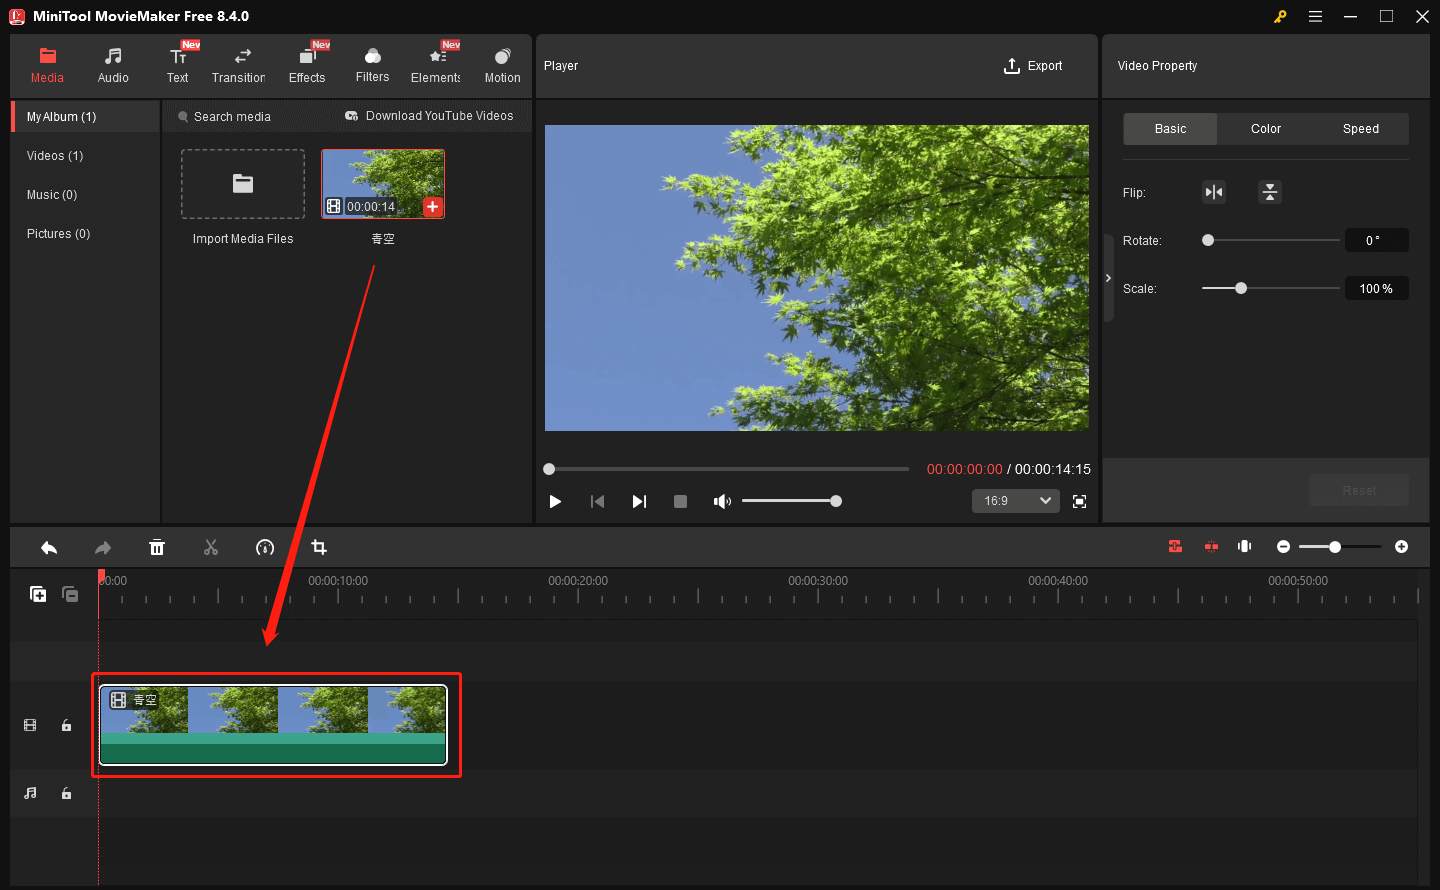
Task: Toggle the lock on the audio track
Action: coord(66,793)
